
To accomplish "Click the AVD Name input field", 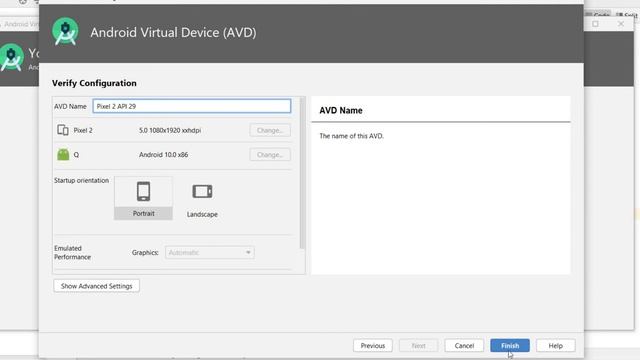I will tap(192, 106).
